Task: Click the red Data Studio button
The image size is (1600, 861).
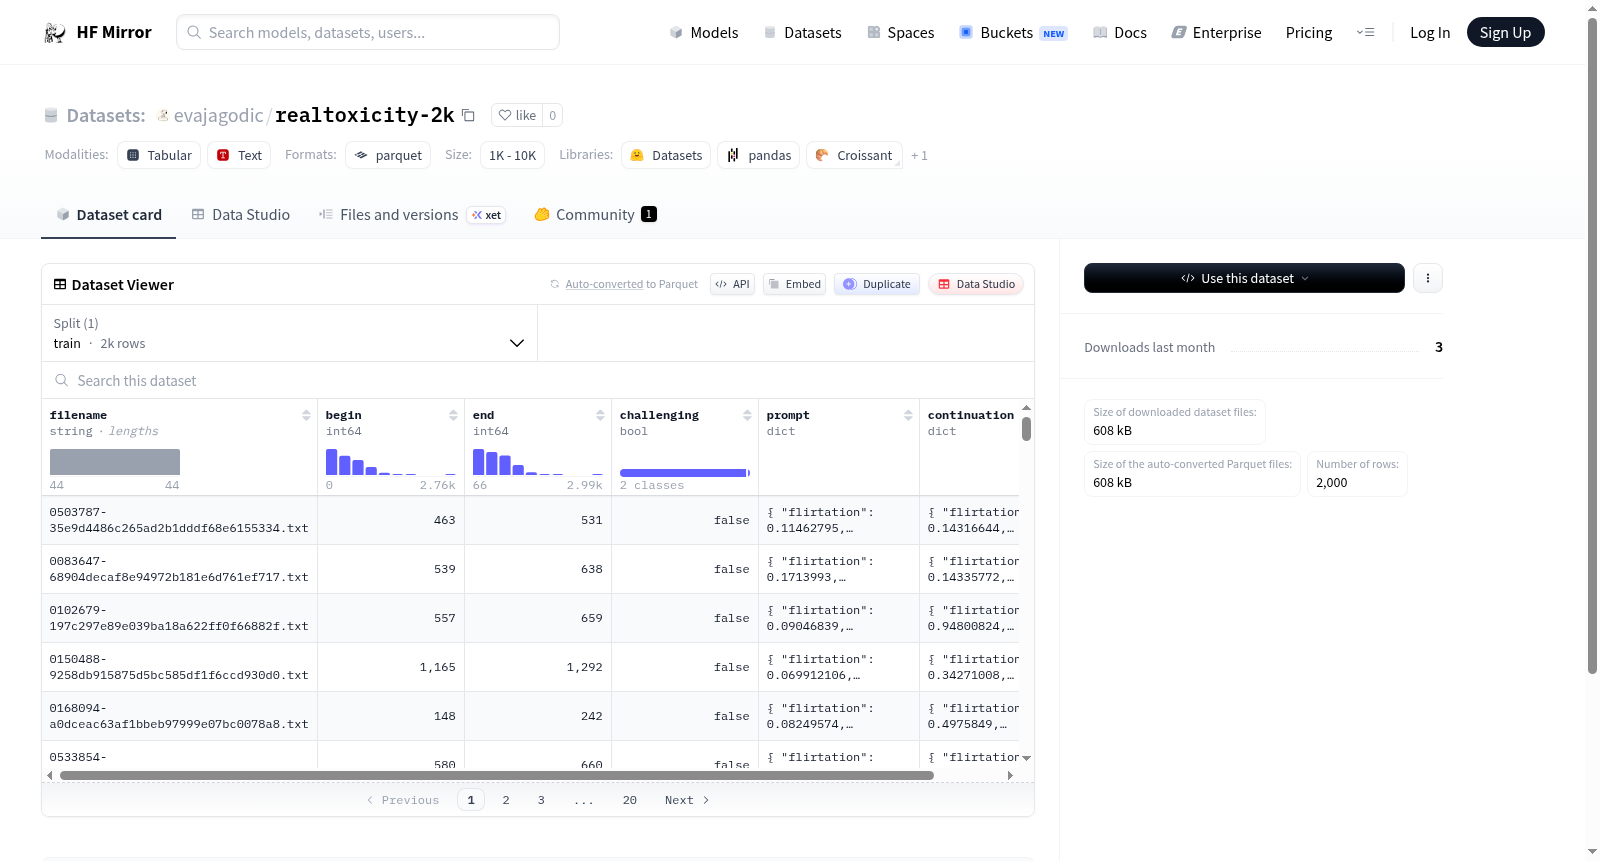Action: [976, 284]
